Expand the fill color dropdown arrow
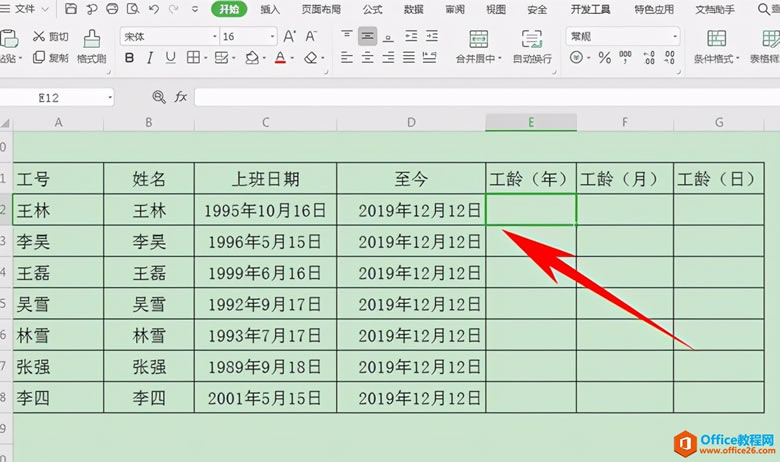The width and height of the screenshot is (780, 462). [x=264, y=59]
